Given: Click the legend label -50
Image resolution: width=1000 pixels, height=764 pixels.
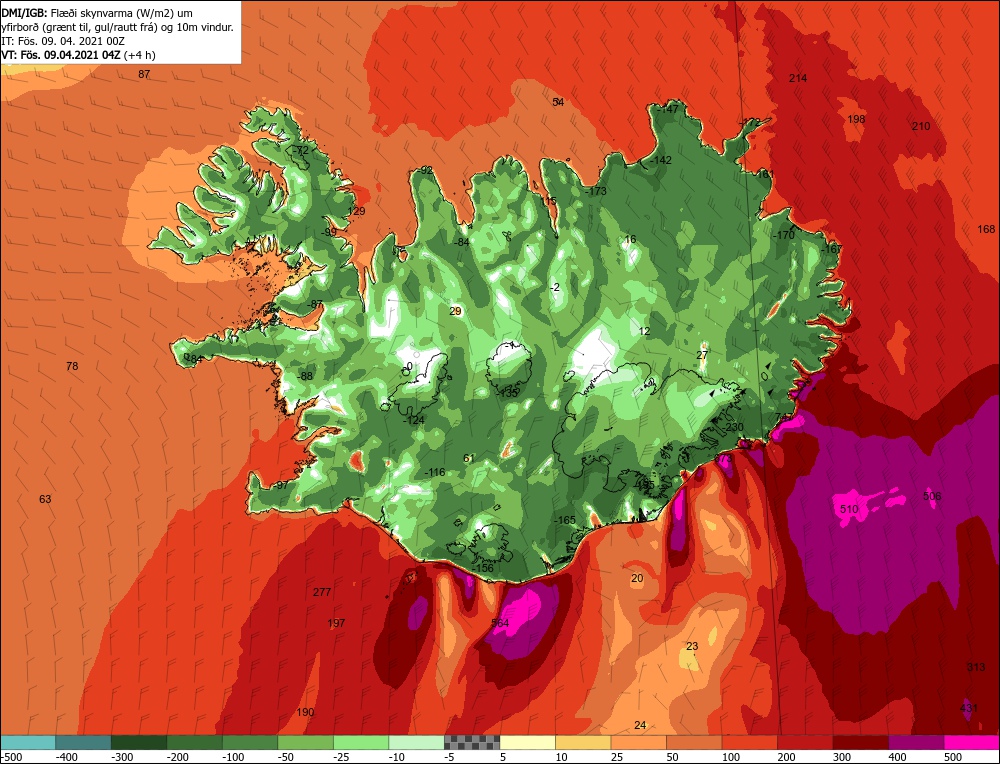Looking at the screenshot, I should pyautogui.click(x=288, y=758).
